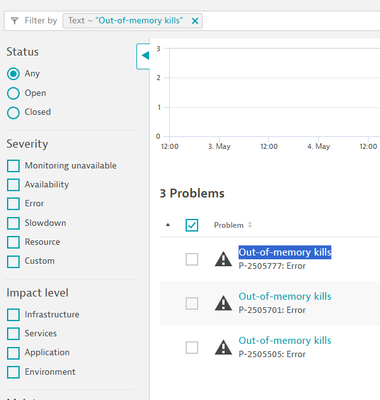The image size is (380, 400).
Task: Click the filter funnel icon
Action: coord(14,21)
